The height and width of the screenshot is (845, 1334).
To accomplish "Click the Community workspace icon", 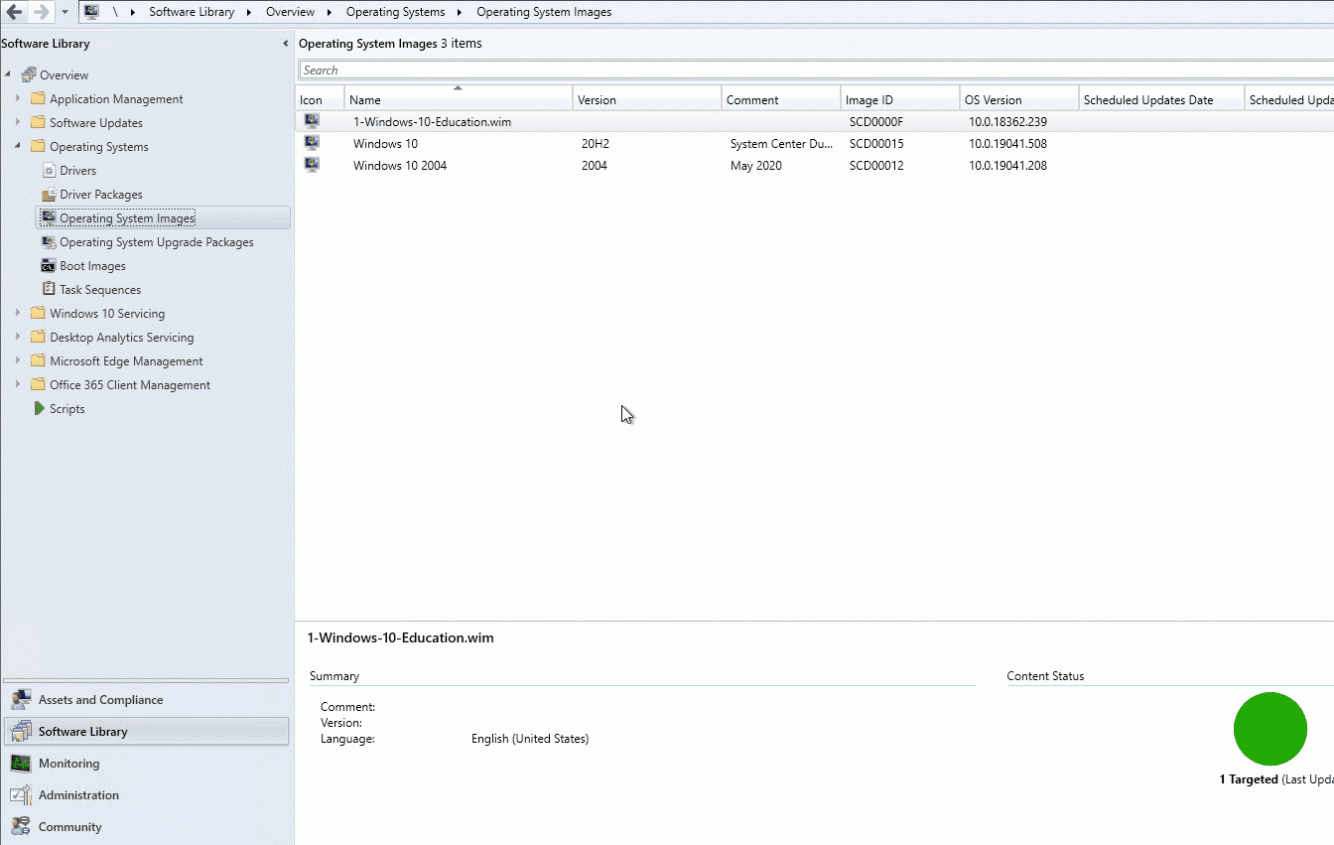I will [x=21, y=827].
